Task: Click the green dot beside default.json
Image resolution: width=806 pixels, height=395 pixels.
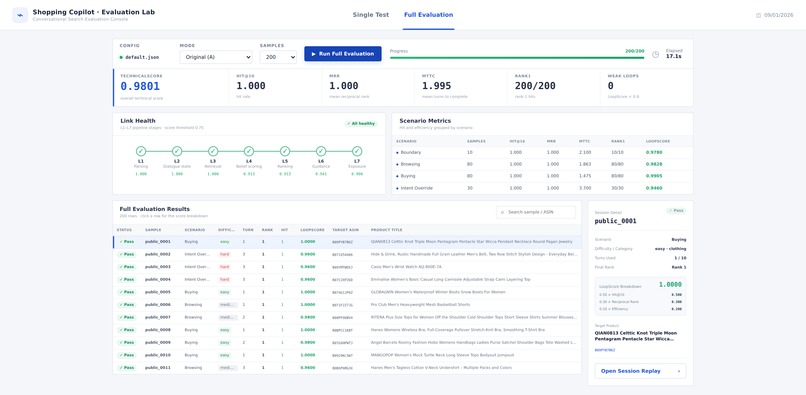Action: [x=121, y=57]
